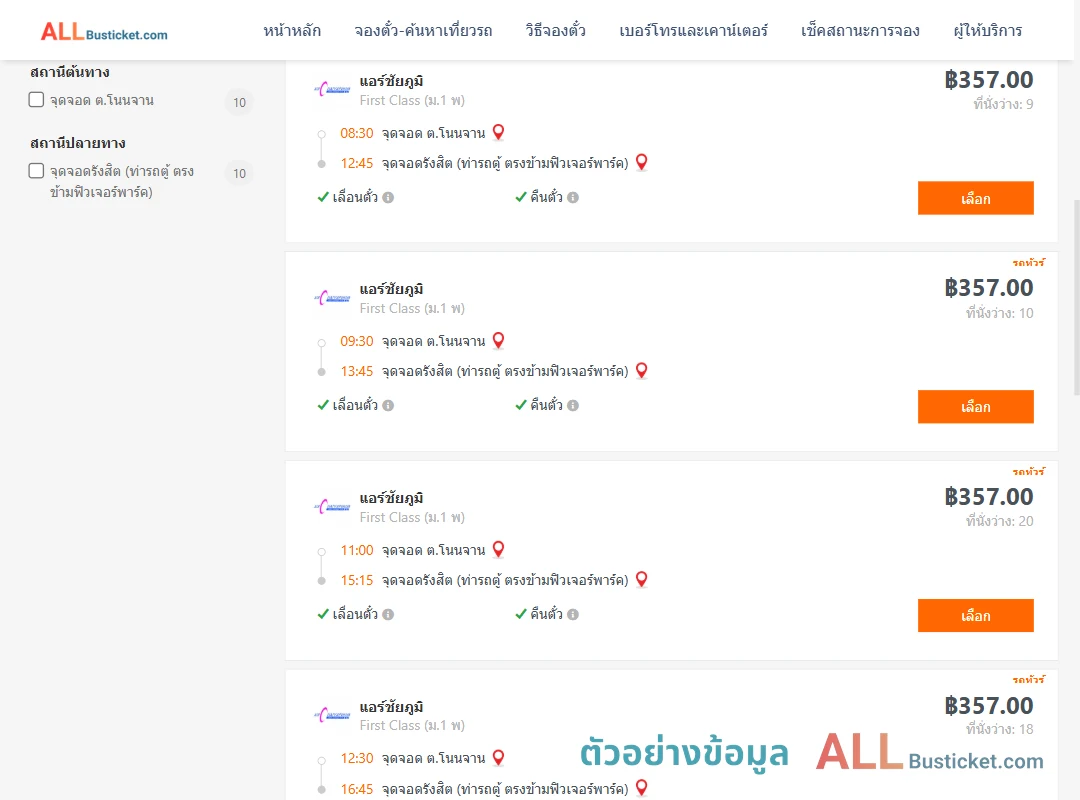Viewport: 1080px width, 800px height.
Task: Click the 12:30 departure time
Action: [357, 758]
